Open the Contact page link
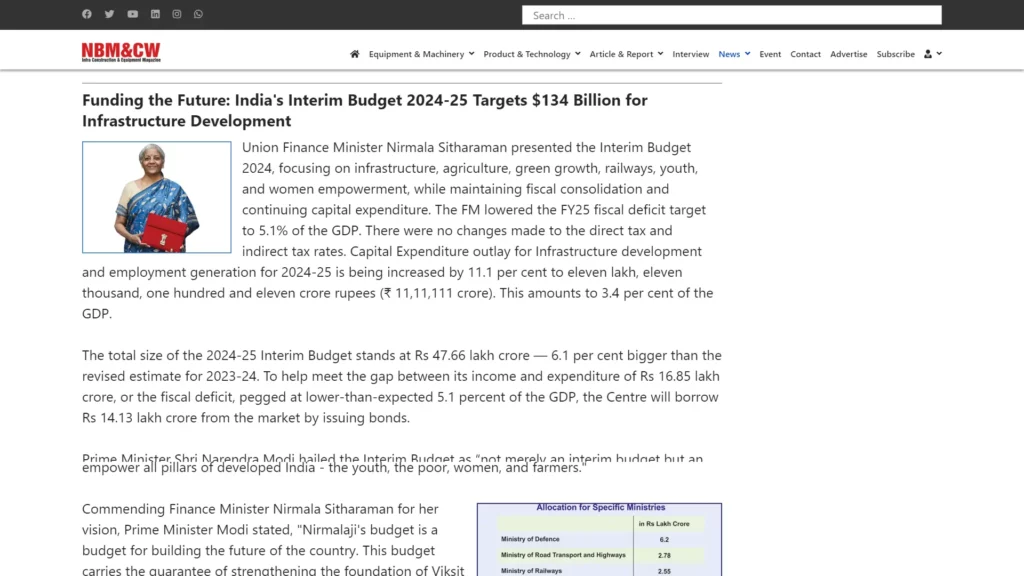 [805, 54]
